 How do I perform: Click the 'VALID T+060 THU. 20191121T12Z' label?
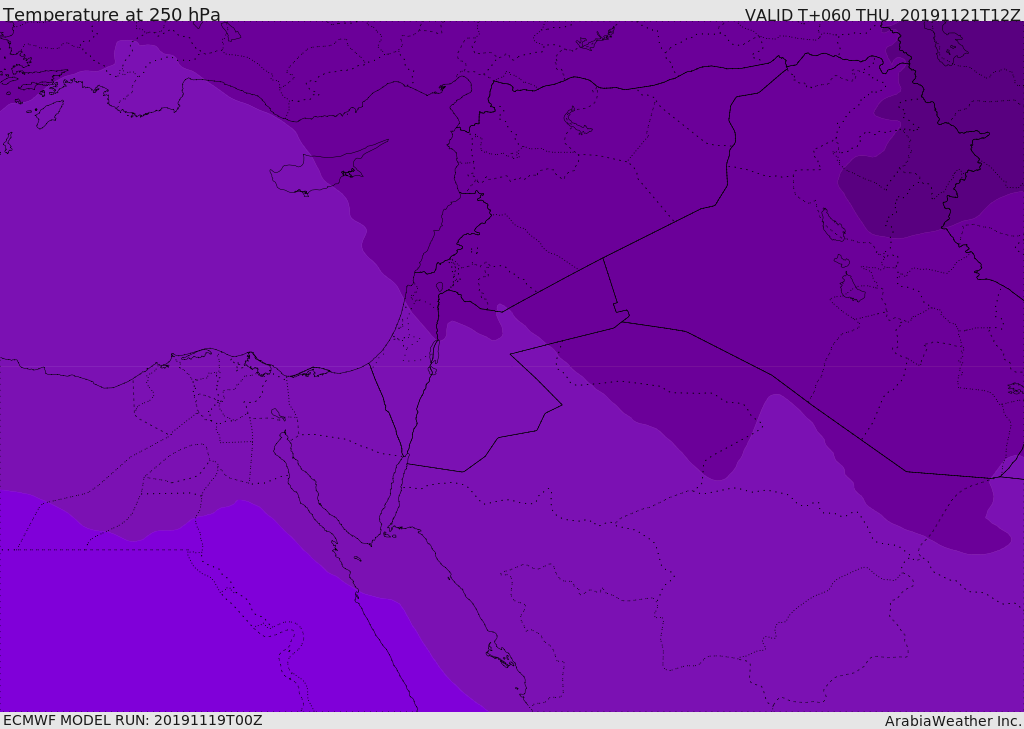[882, 14]
